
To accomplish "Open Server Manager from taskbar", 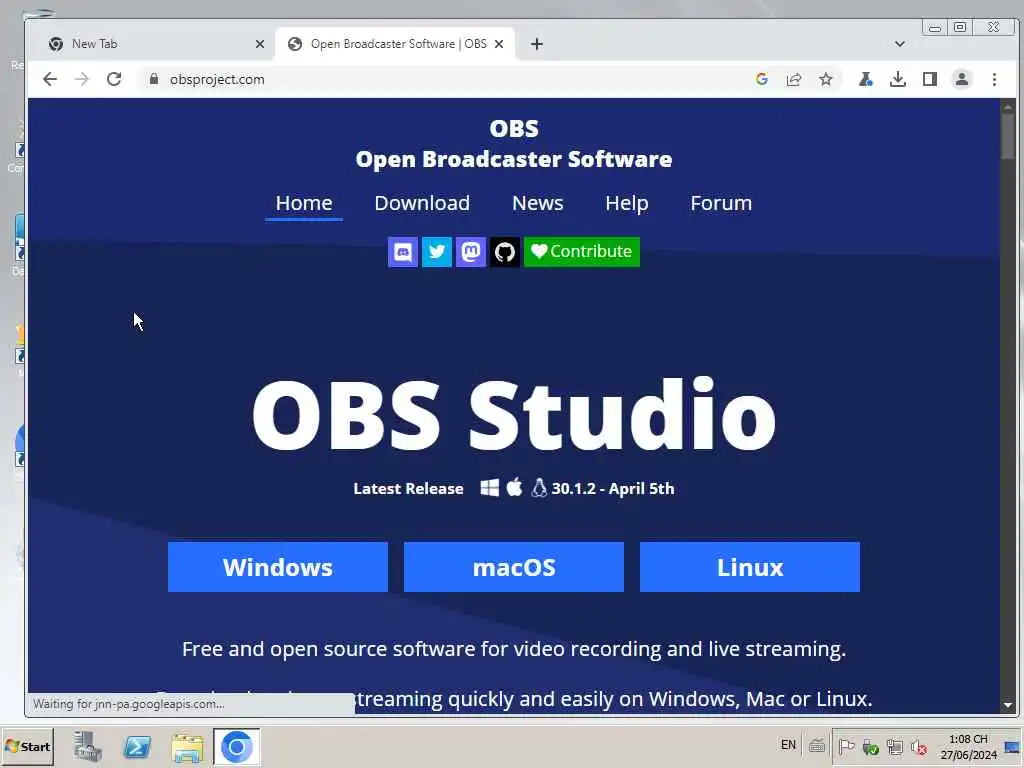I will click(x=88, y=746).
